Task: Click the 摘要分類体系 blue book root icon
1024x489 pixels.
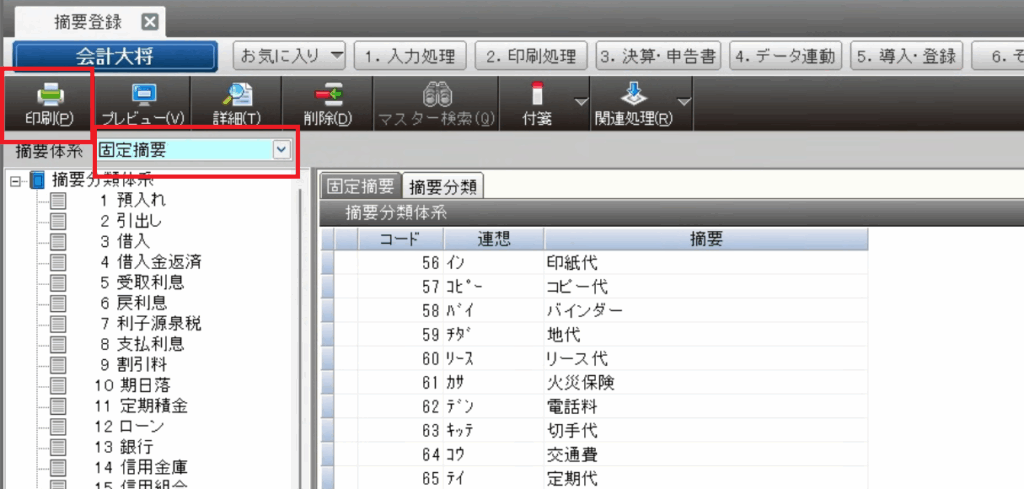Action: 37,181
